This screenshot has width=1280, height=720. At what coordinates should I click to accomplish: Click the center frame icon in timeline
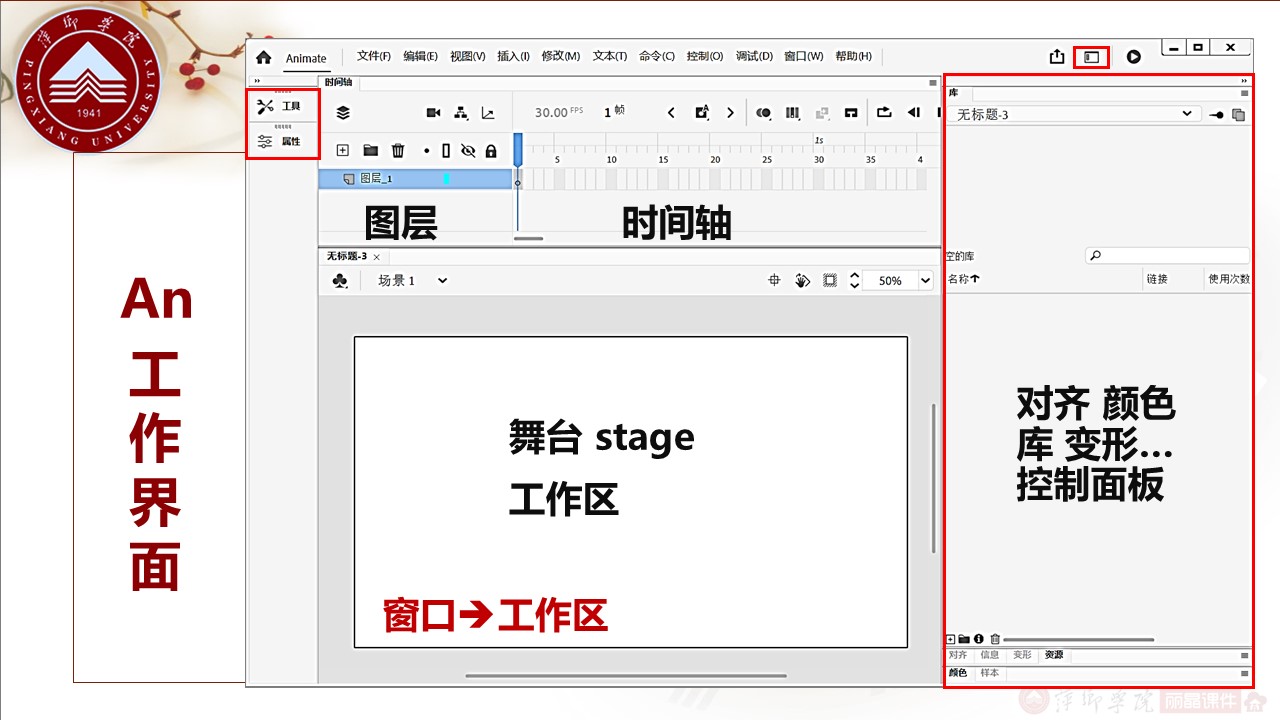pos(851,113)
